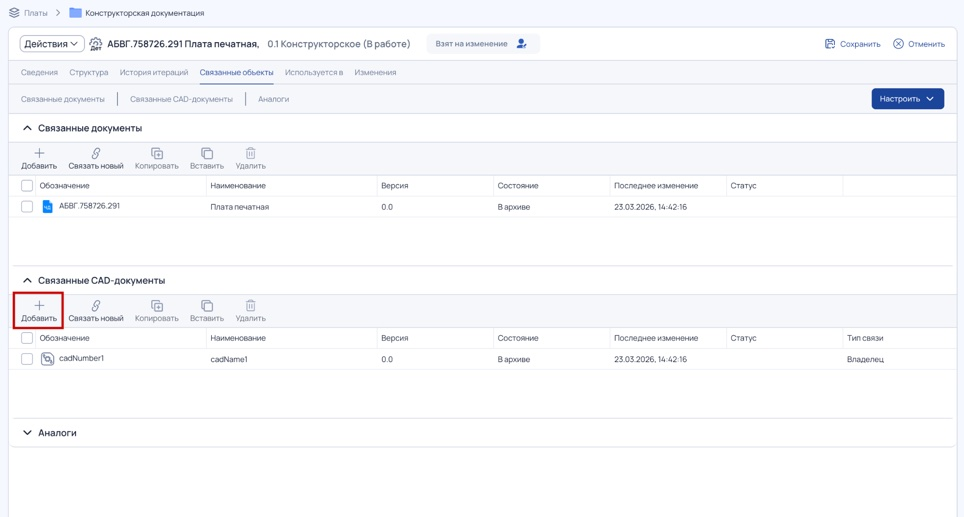Click Связать новый in Связанные документы toolbar
The height and width of the screenshot is (517, 964).
[96, 159]
